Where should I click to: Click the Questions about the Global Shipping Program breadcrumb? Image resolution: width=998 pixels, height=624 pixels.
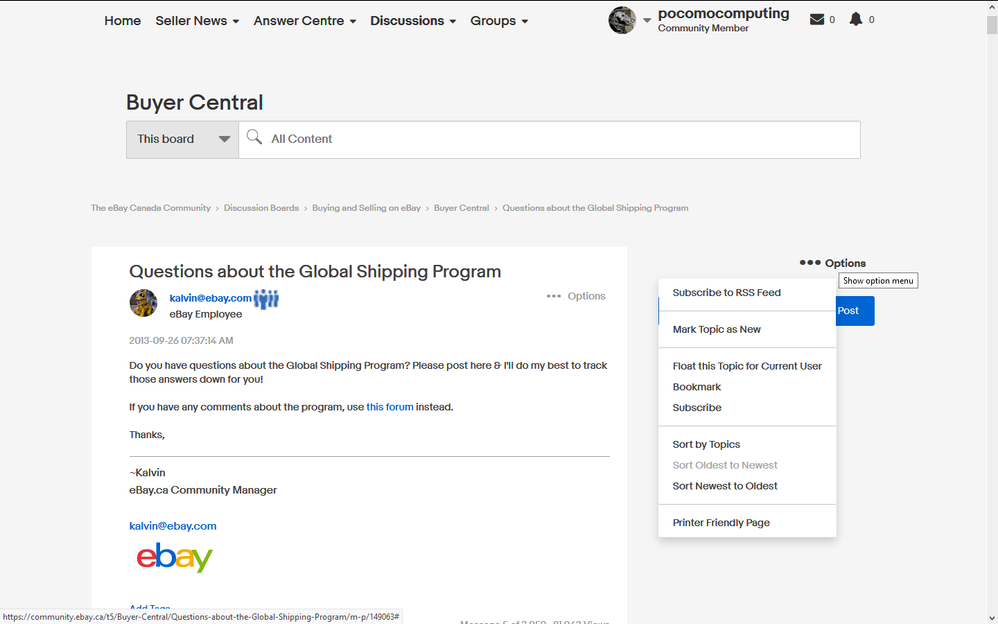(595, 208)
